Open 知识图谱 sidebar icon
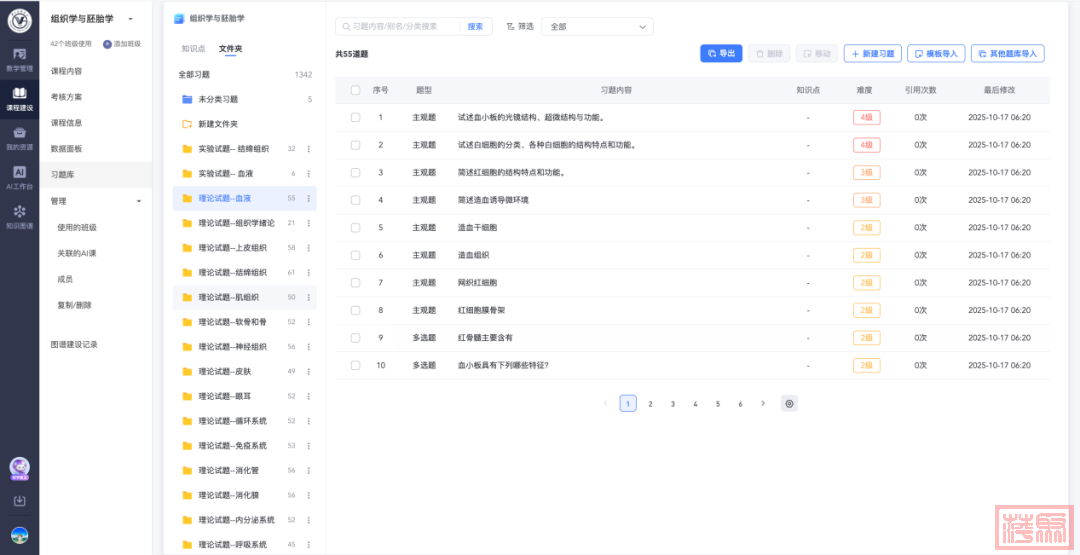The height and width of the screenshot is (555, 1080). point(19,216)
